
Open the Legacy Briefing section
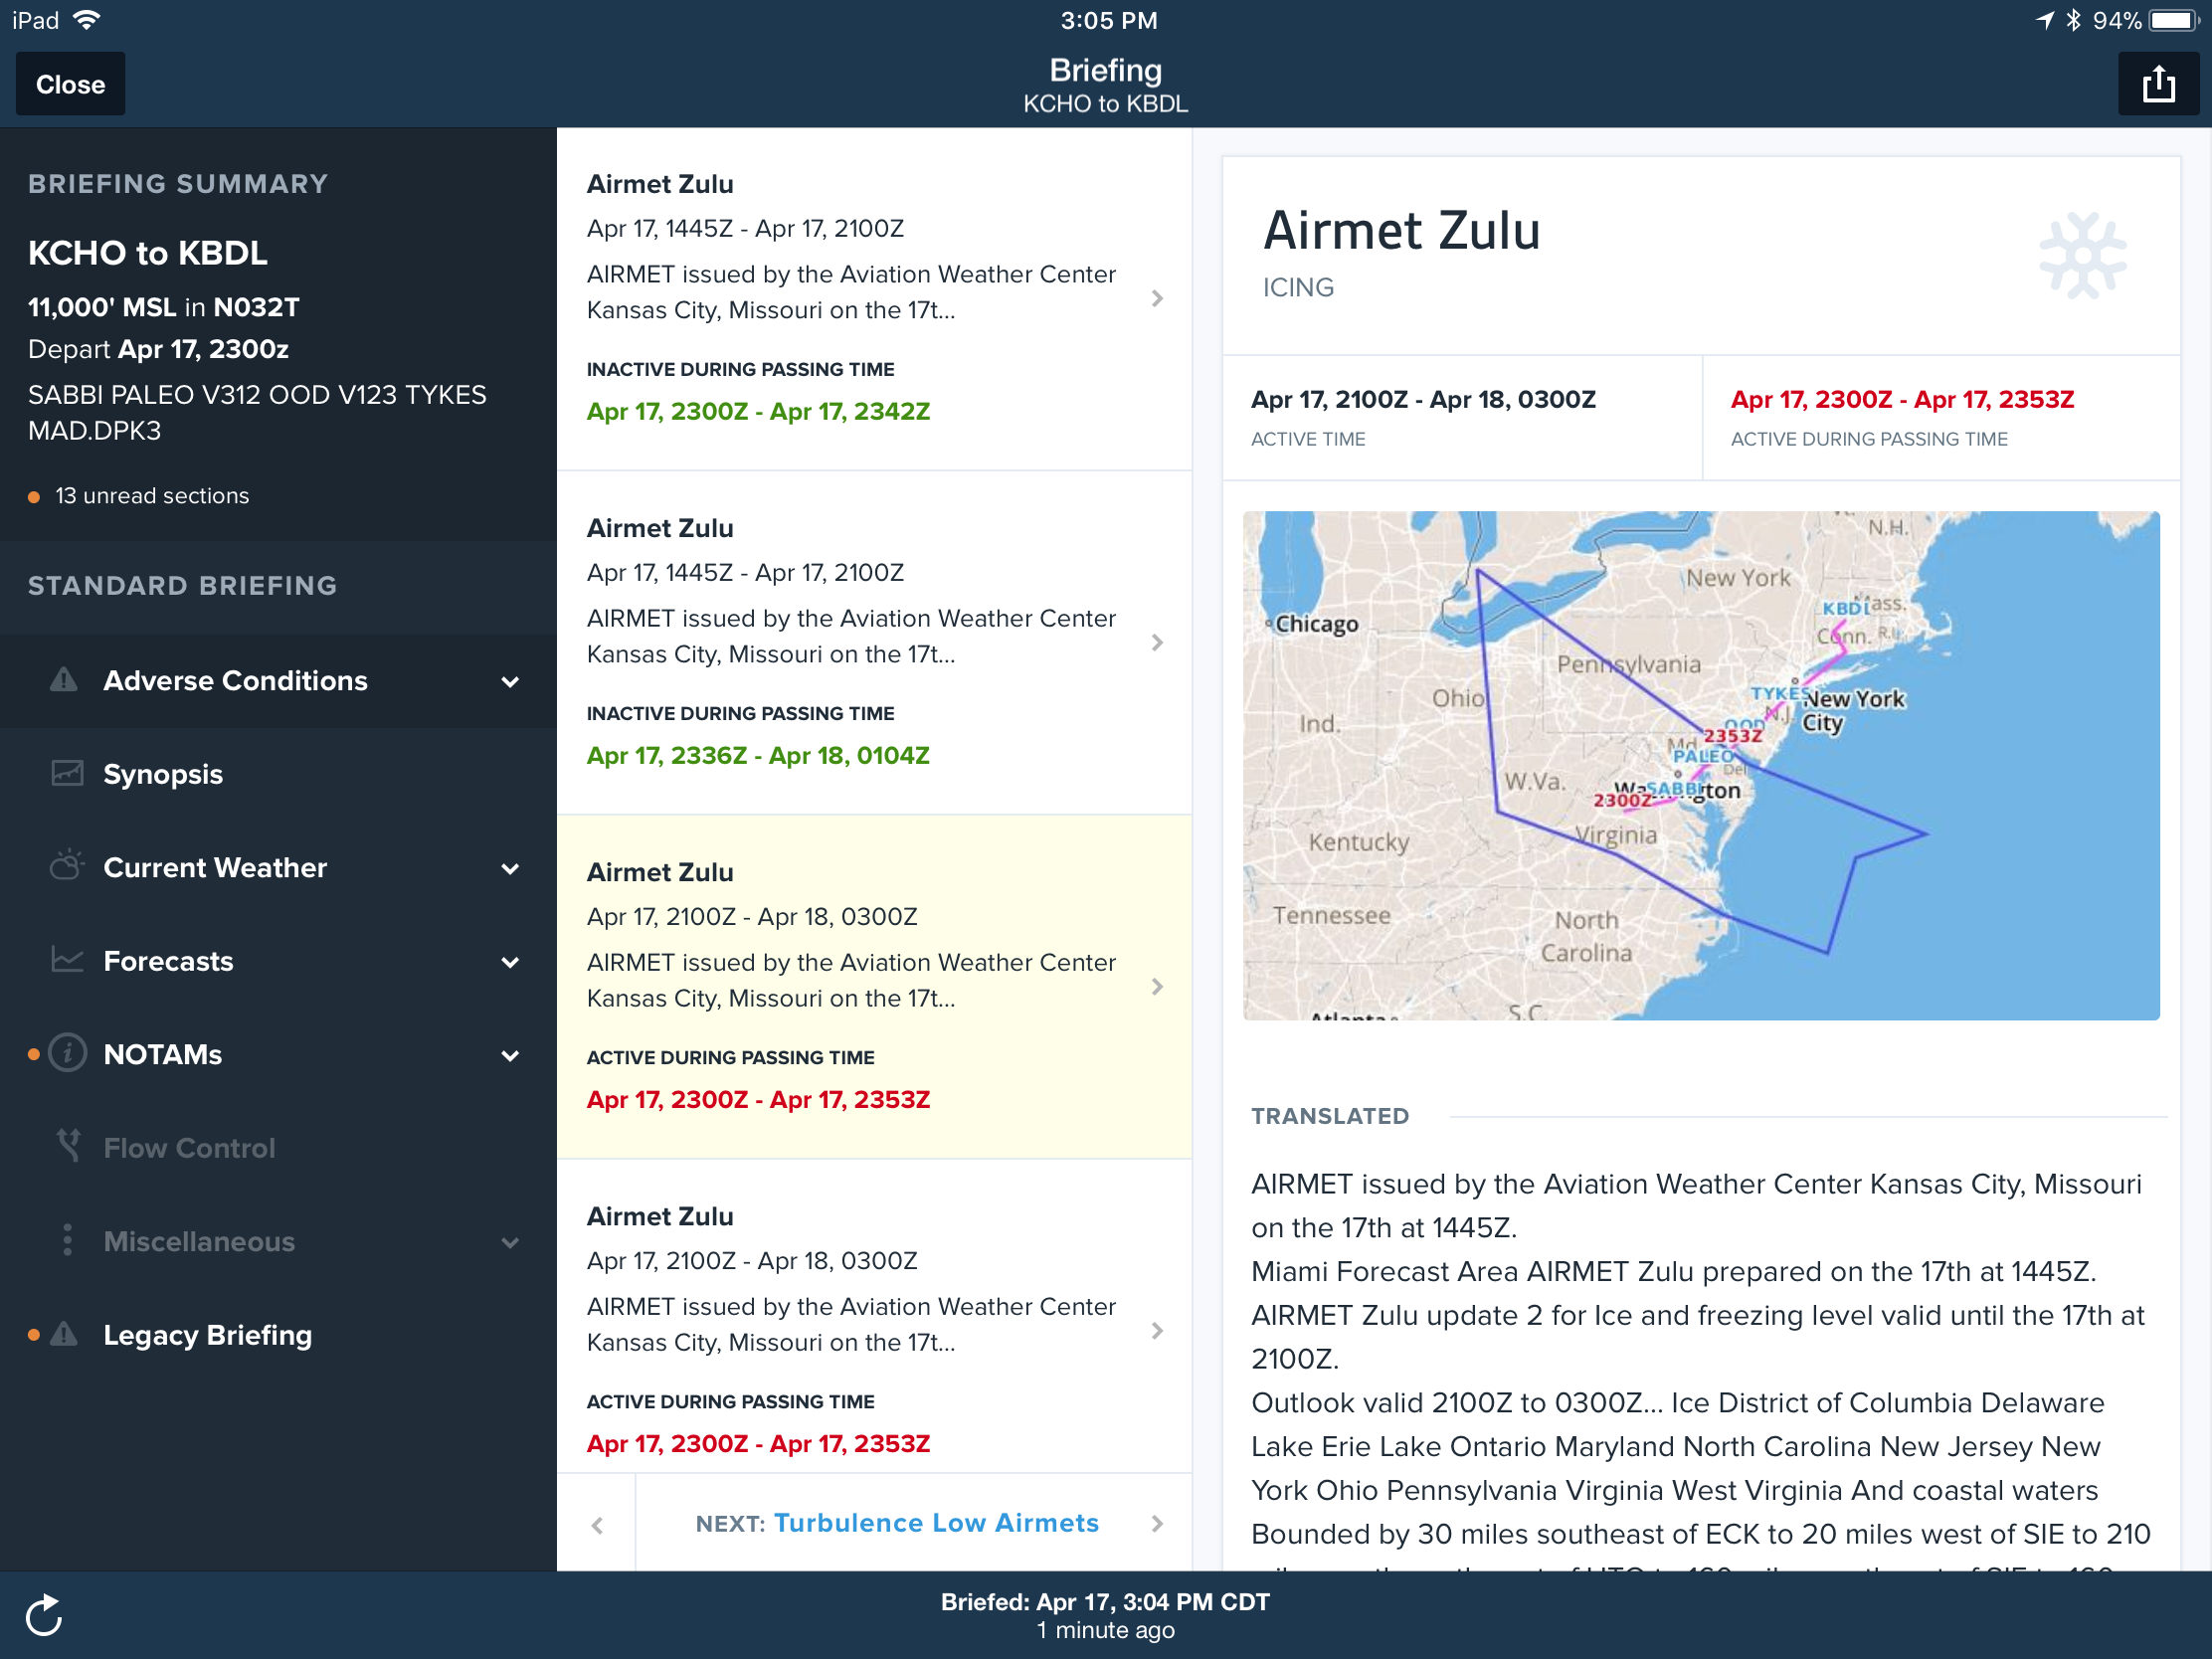click(x=207, y=1335)
